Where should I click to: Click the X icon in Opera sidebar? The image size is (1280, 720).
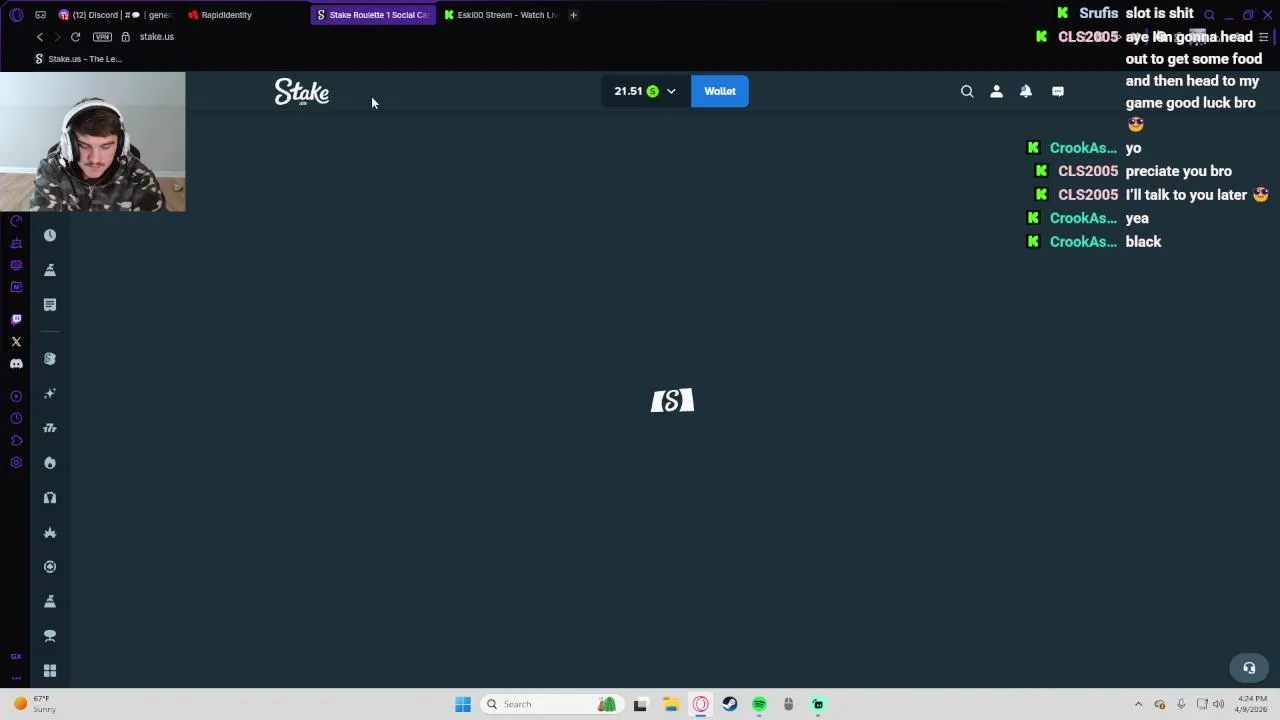16,342
